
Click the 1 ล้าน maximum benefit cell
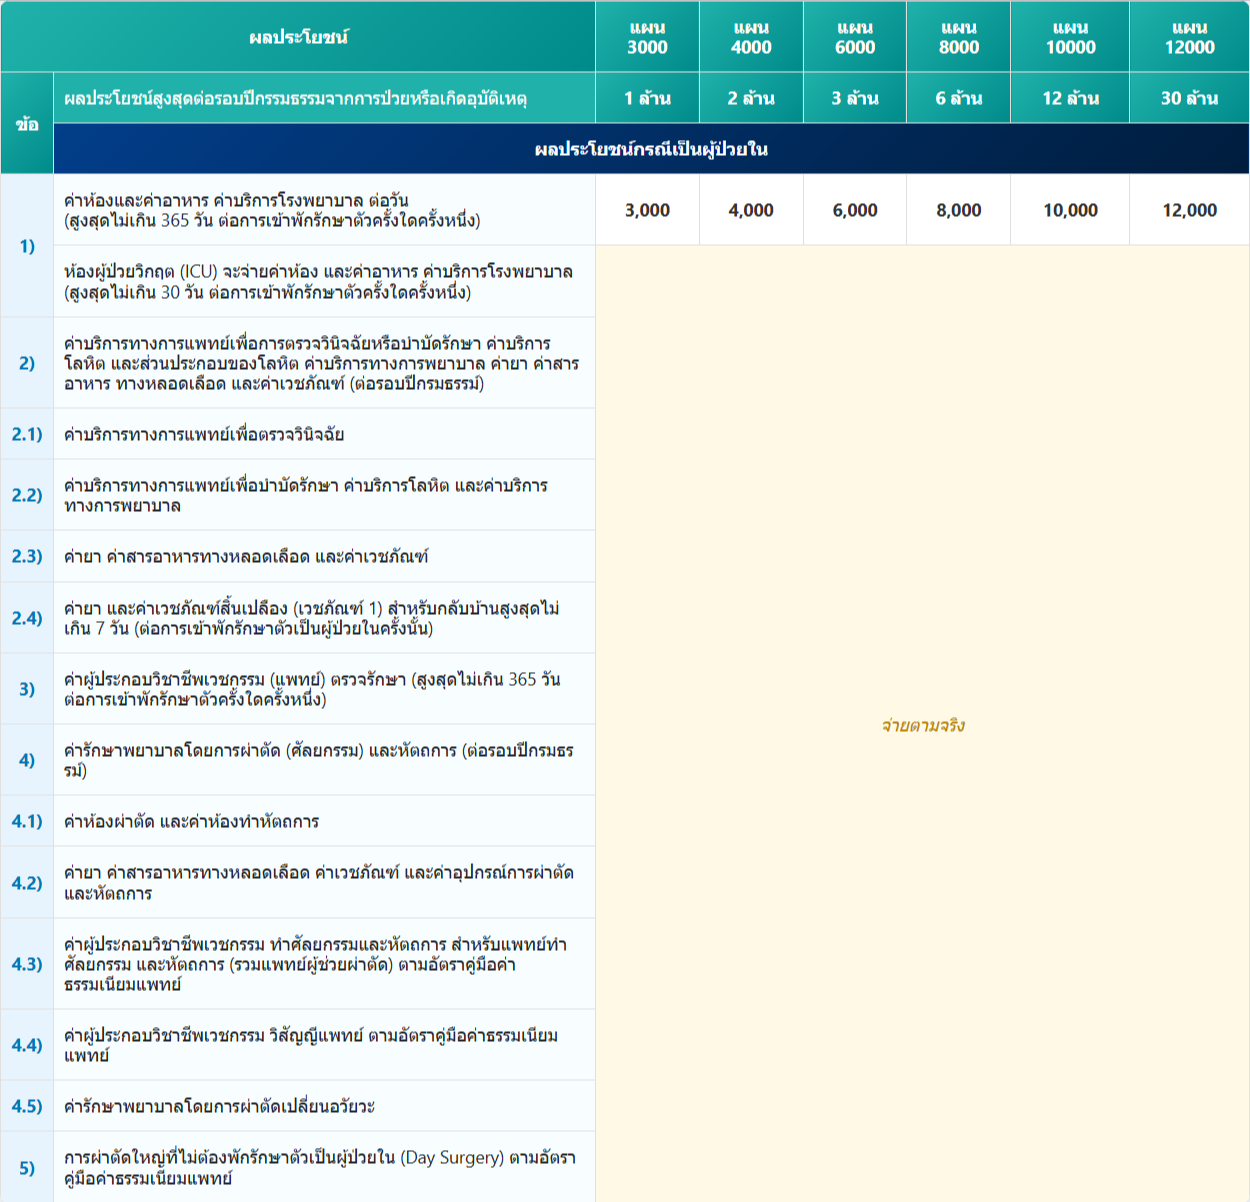[647, 98]
